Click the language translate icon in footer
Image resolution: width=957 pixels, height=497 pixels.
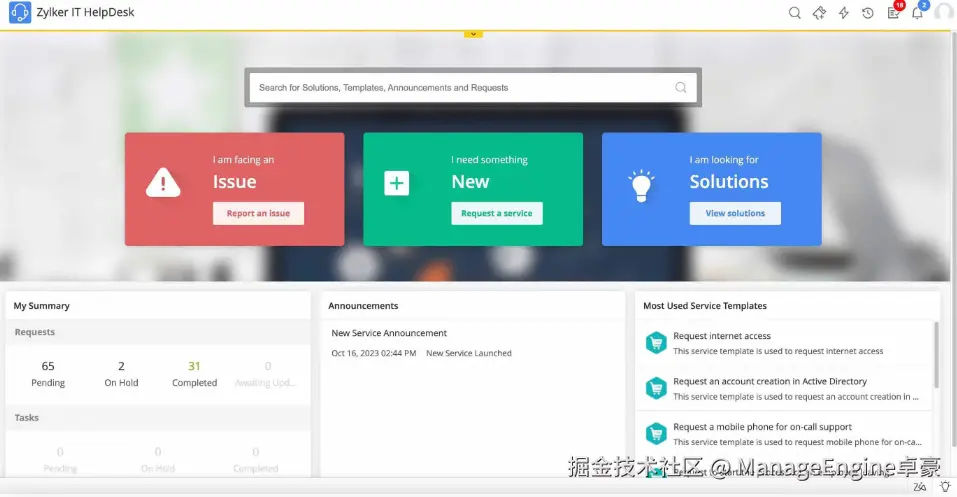919,487
